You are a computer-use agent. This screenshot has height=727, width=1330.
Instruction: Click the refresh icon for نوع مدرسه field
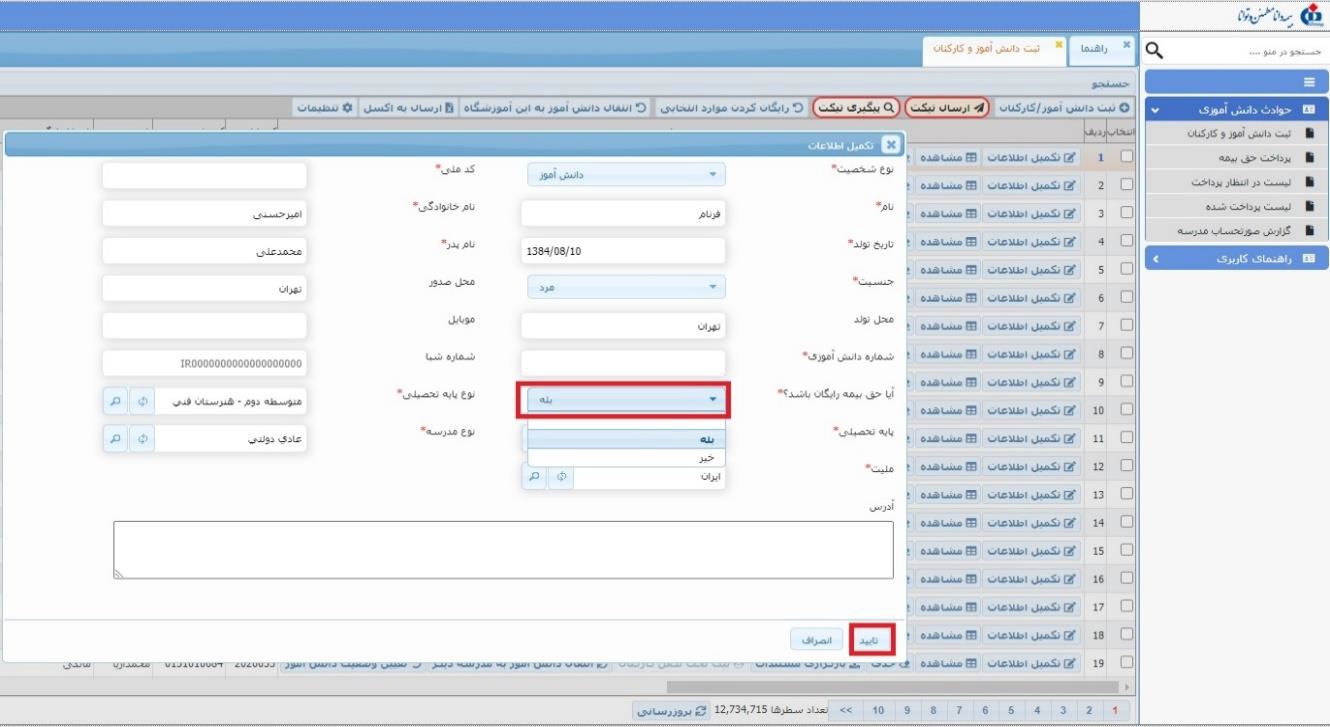click(x=141, y=438)
